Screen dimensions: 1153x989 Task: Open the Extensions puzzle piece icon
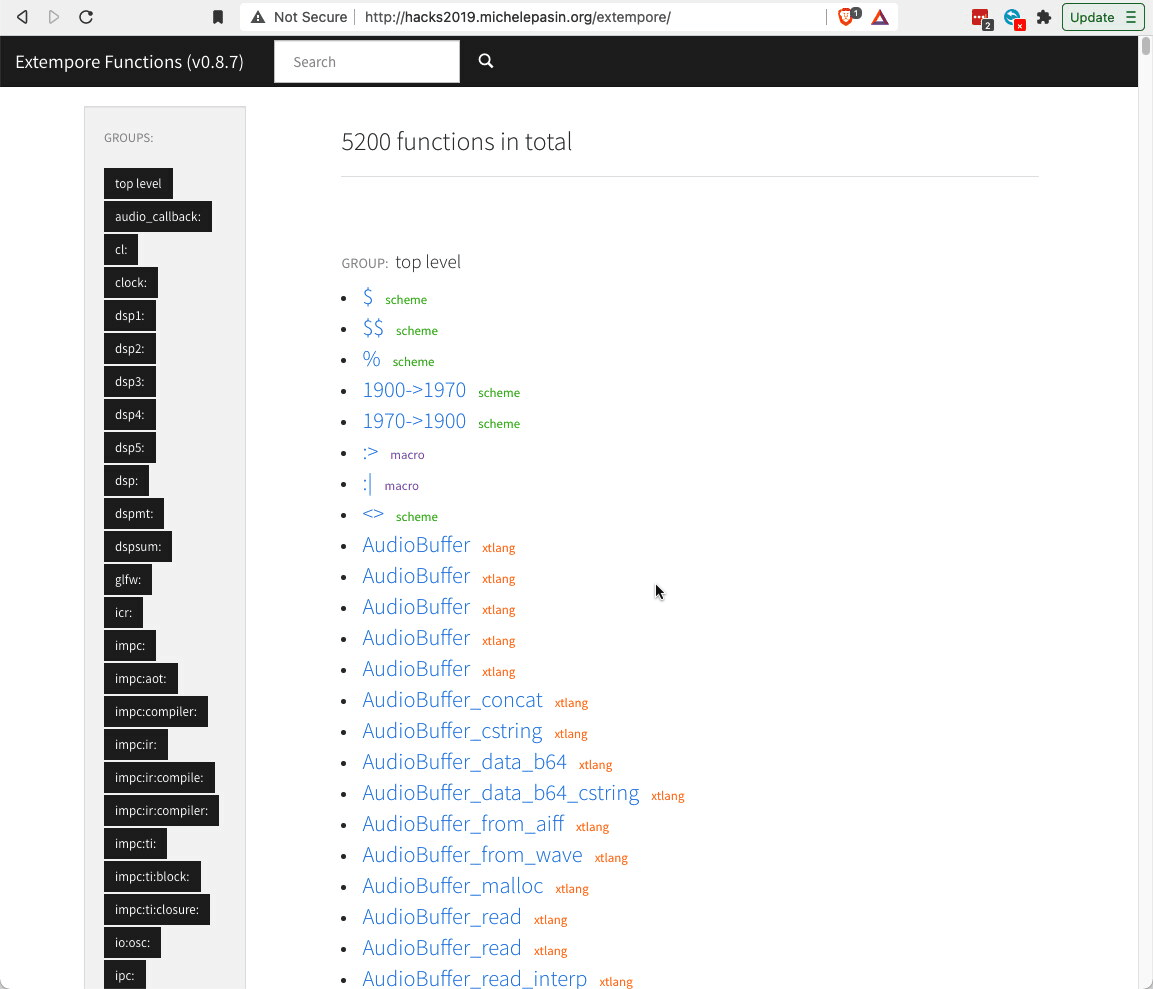(x=1044, y=17)
